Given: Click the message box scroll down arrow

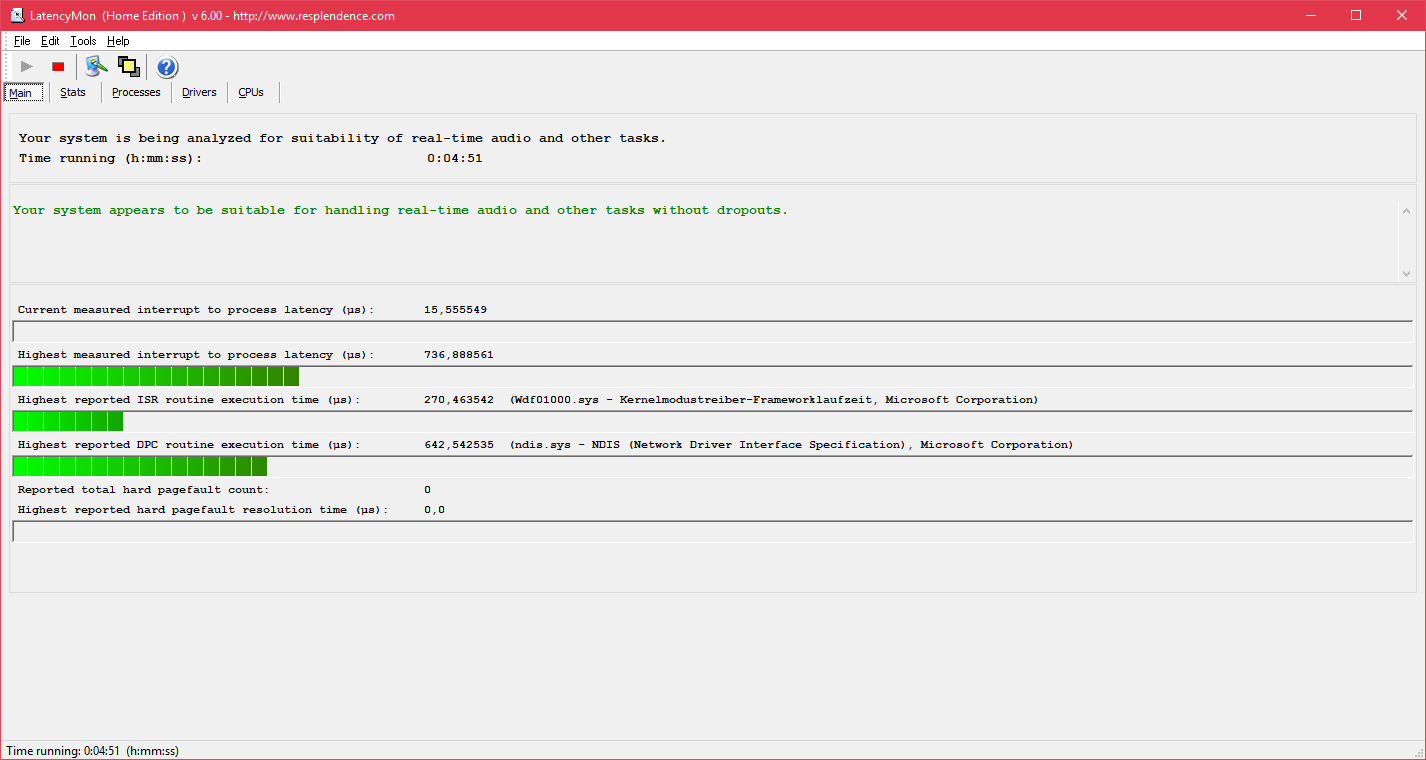Looking at the screenshot, I should click(x=1406, y=273).
